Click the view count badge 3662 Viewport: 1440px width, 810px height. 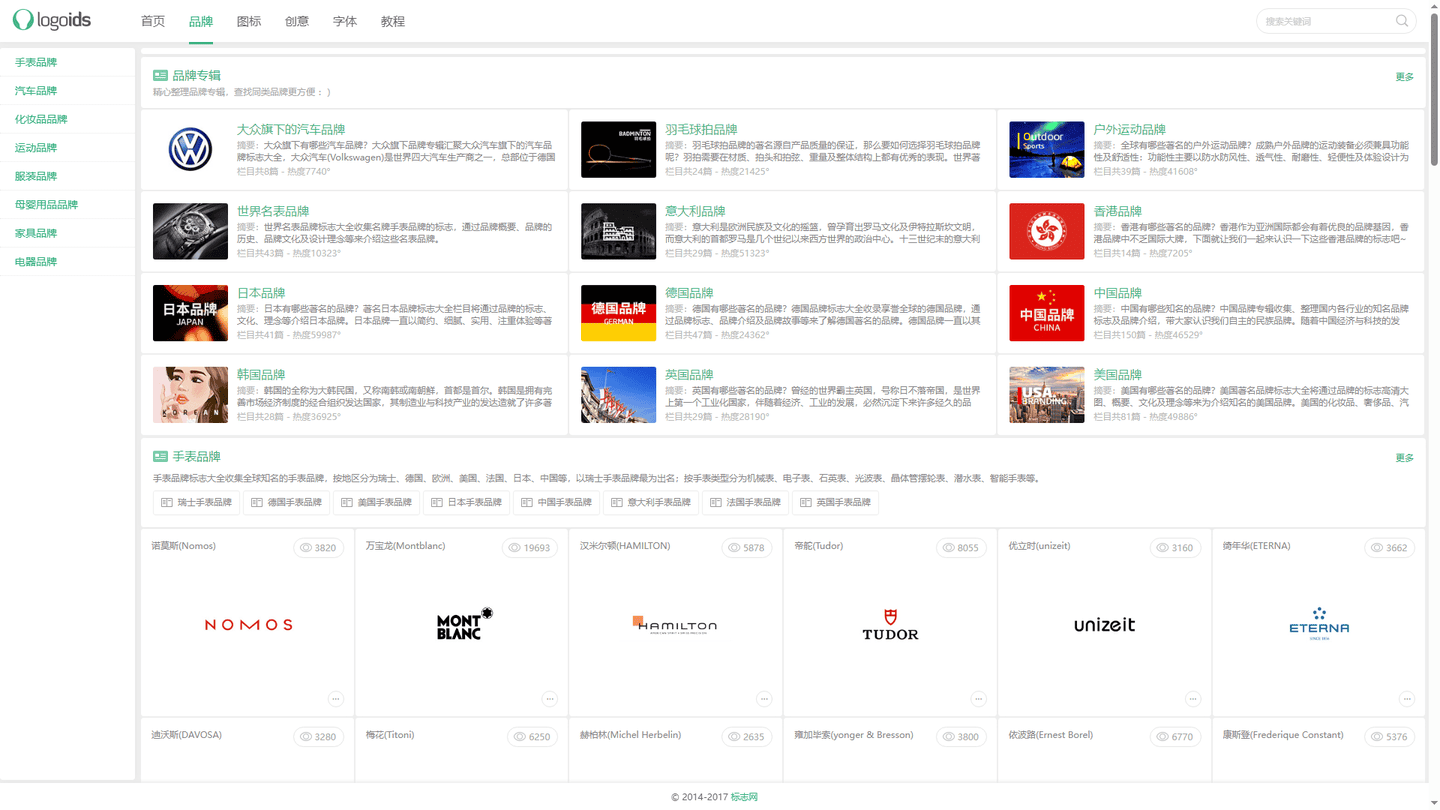coord(1390,548)
